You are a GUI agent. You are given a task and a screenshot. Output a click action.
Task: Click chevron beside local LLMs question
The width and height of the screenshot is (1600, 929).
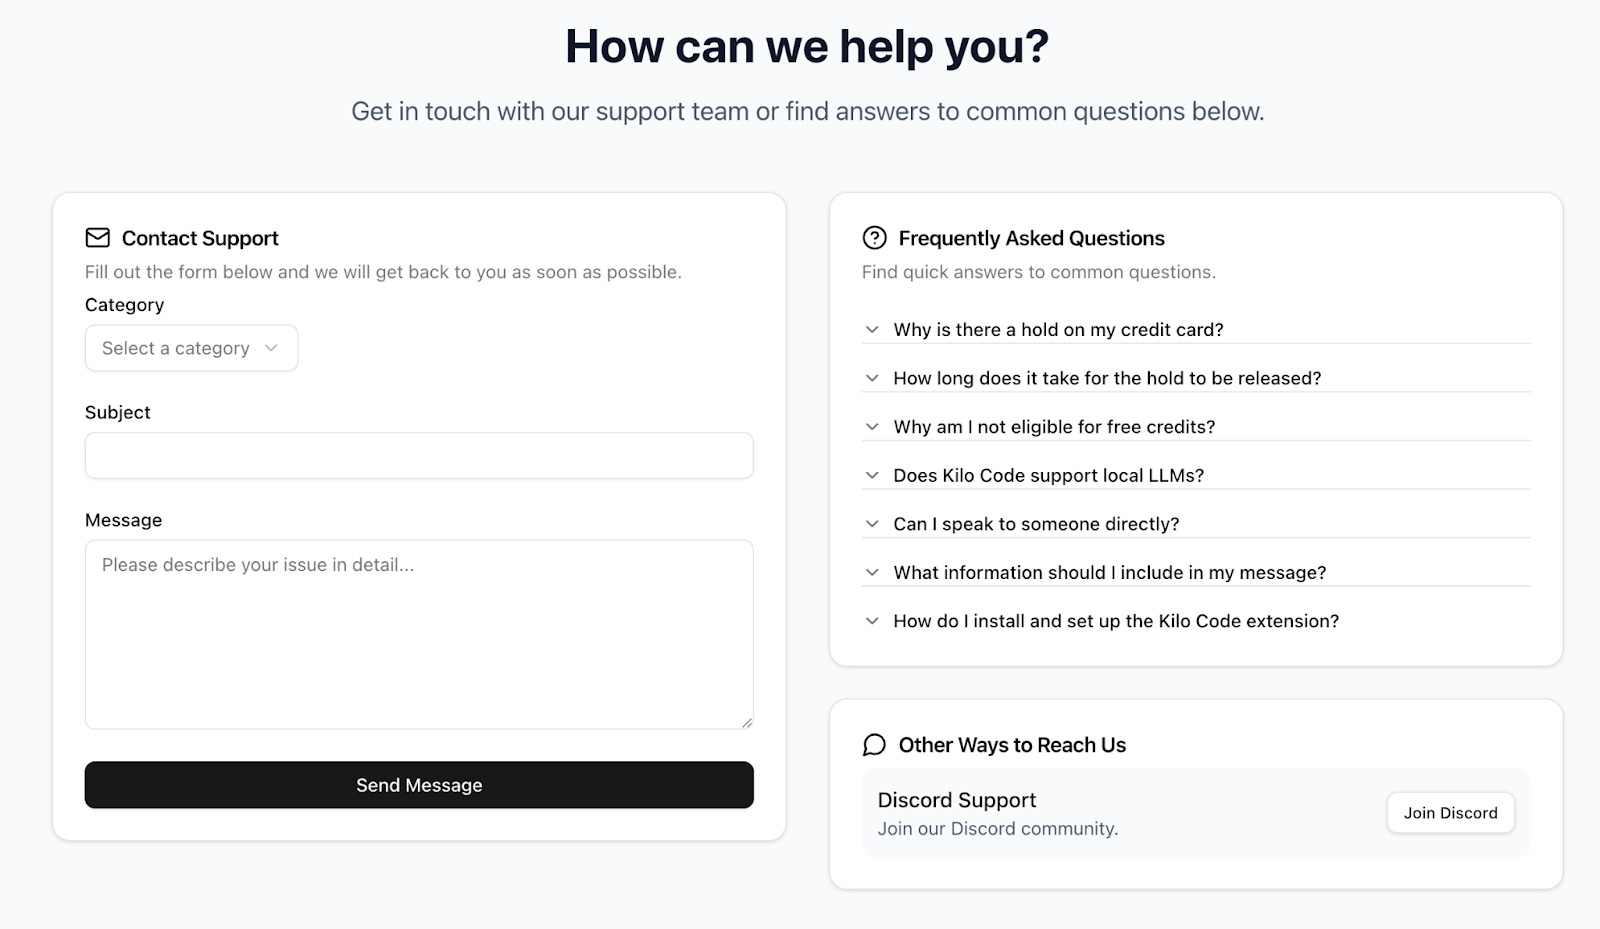coord(872,476)
